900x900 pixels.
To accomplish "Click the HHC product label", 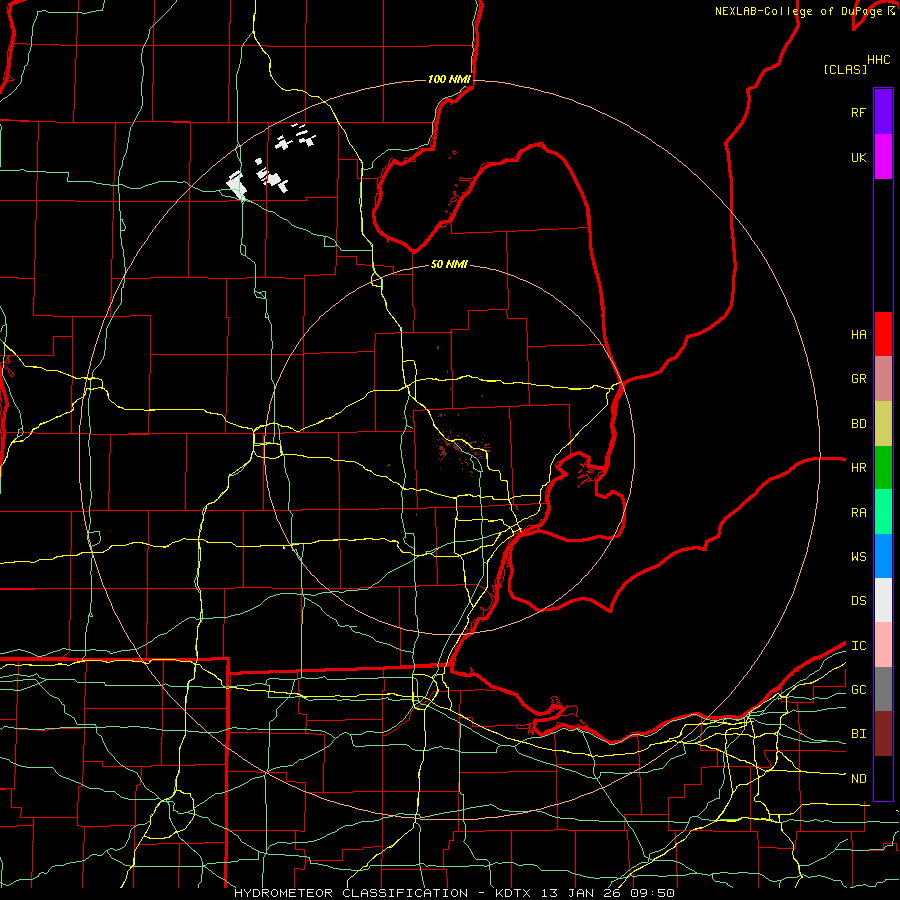I will 878,60.
